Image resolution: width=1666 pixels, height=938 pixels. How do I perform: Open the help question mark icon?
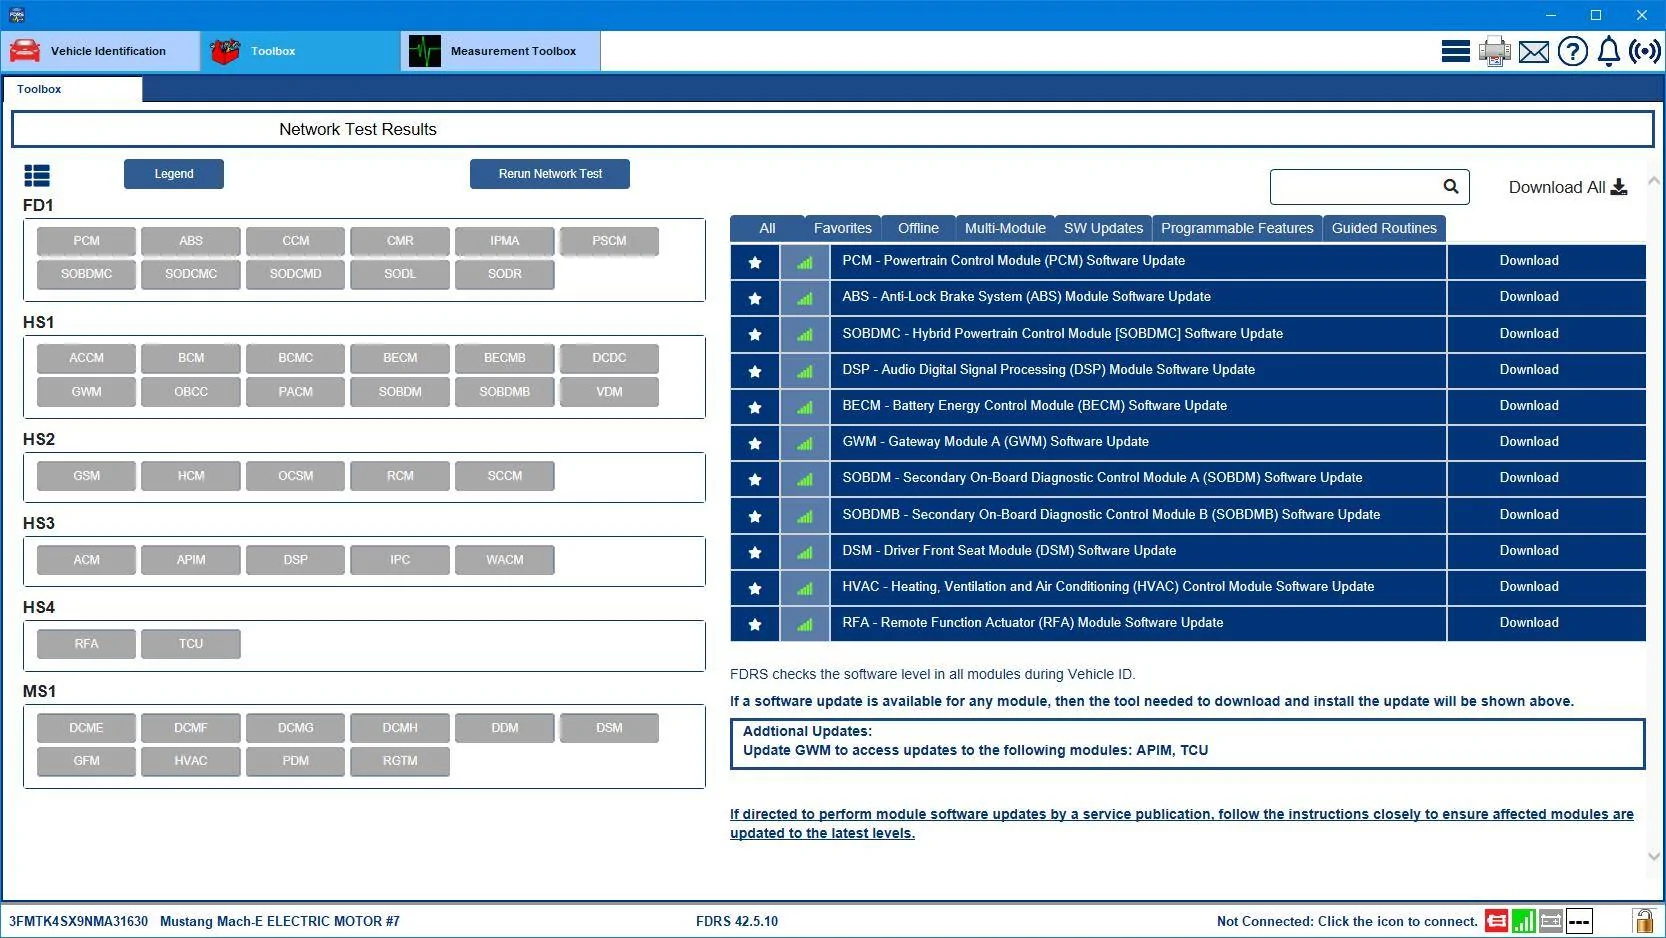point(1572,51)
